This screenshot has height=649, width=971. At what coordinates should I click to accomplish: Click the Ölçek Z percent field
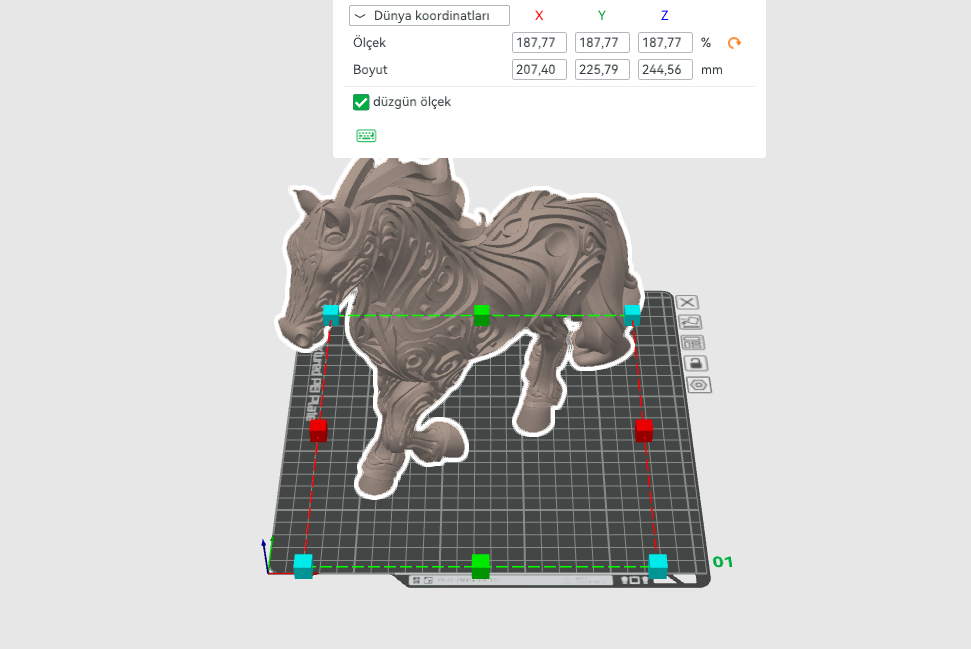(x=665, y=43)
